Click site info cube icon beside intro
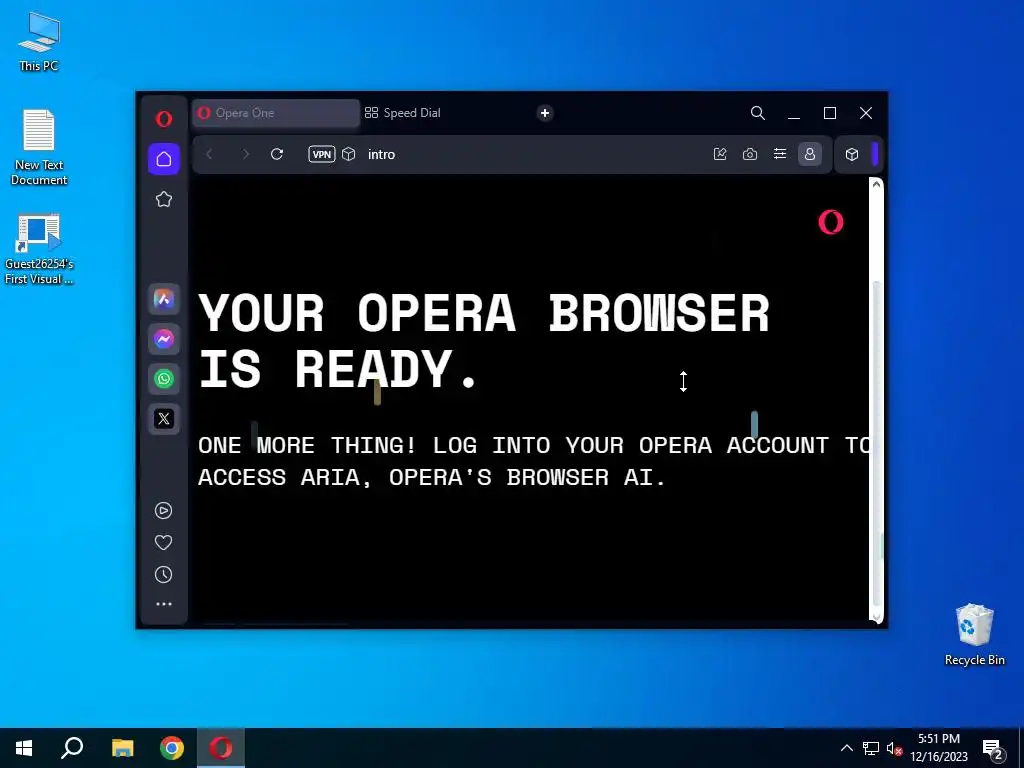 coord(349,154)
